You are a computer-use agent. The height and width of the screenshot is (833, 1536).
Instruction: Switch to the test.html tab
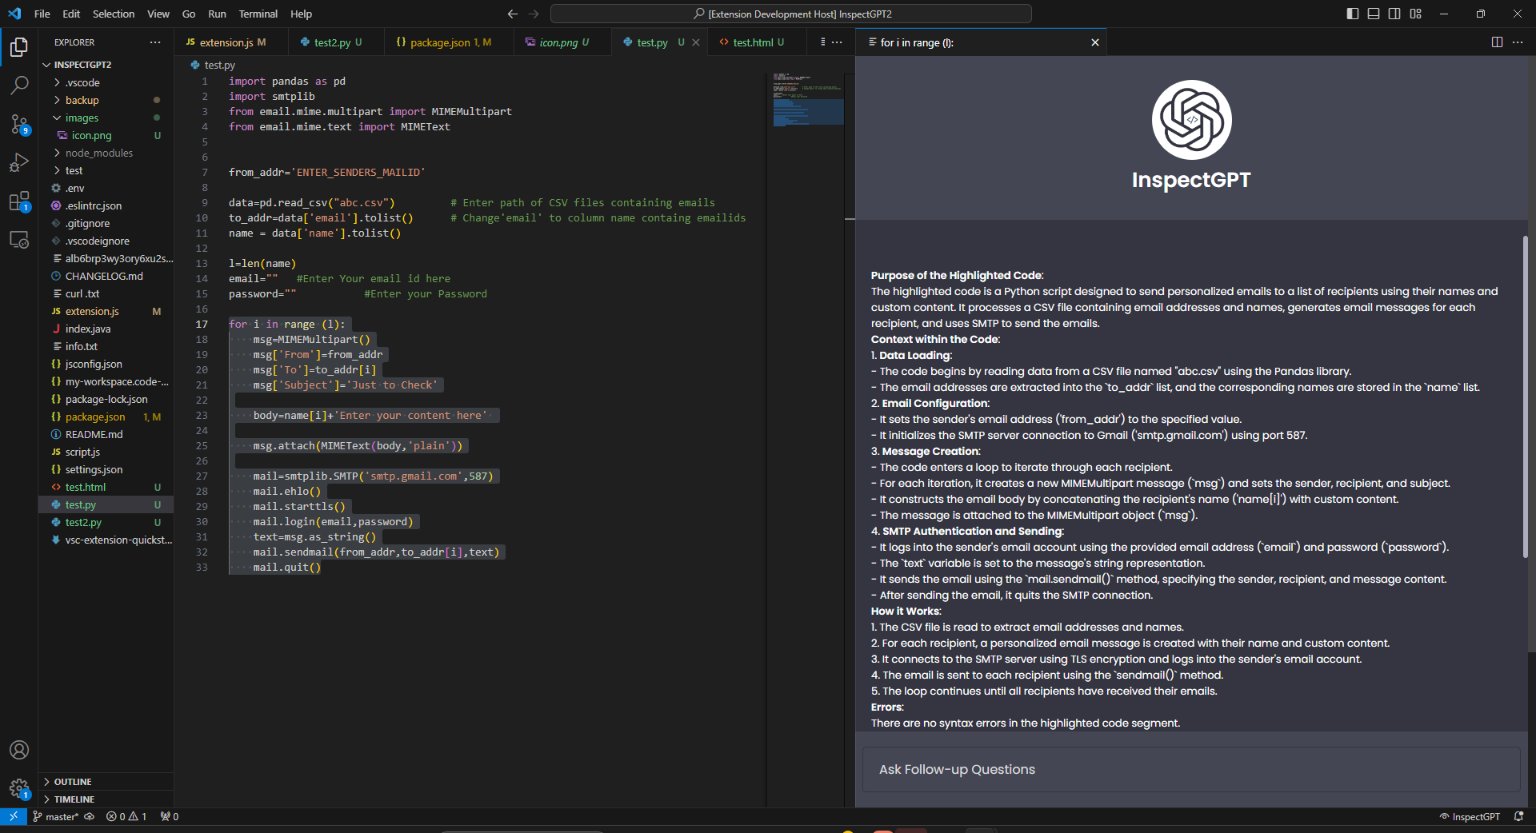coord(755,42)
